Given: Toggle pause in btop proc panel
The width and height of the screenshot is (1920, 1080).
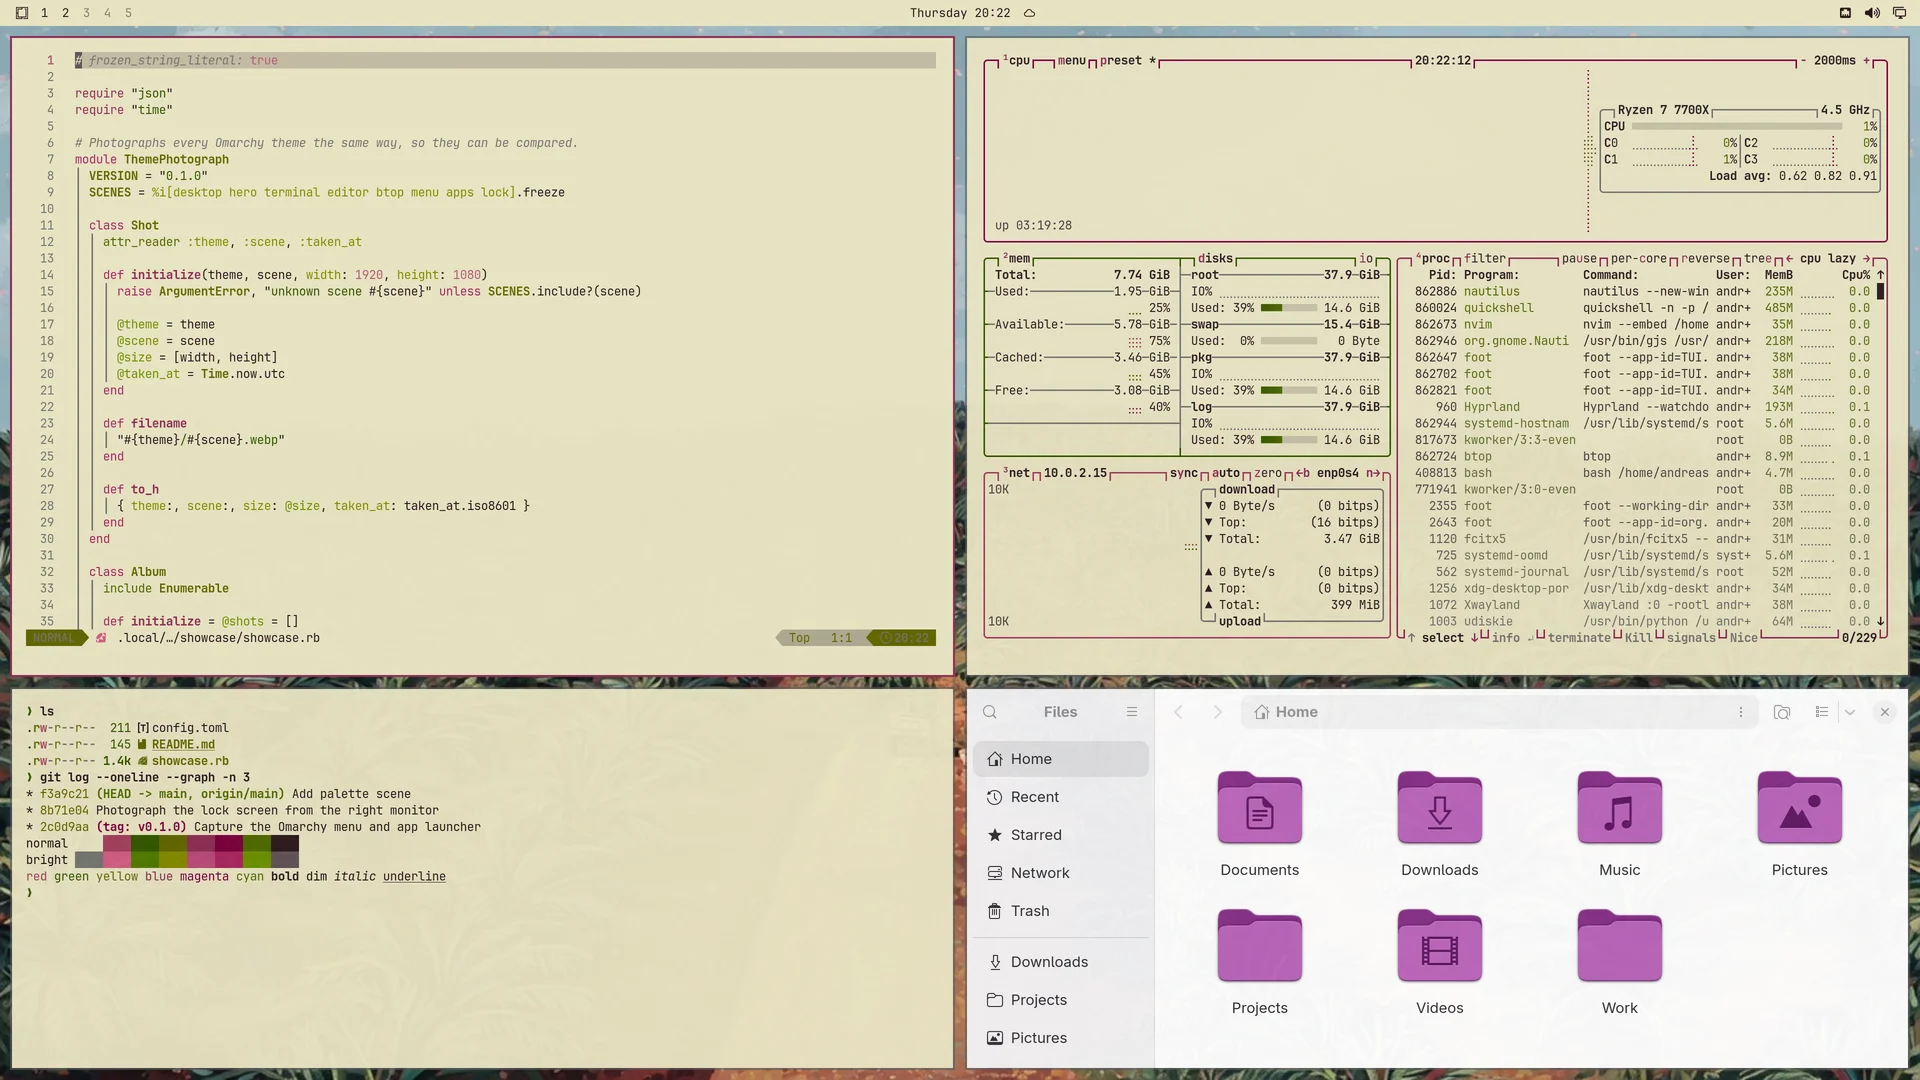Looking at the screenshot, I should [1579, 258].
